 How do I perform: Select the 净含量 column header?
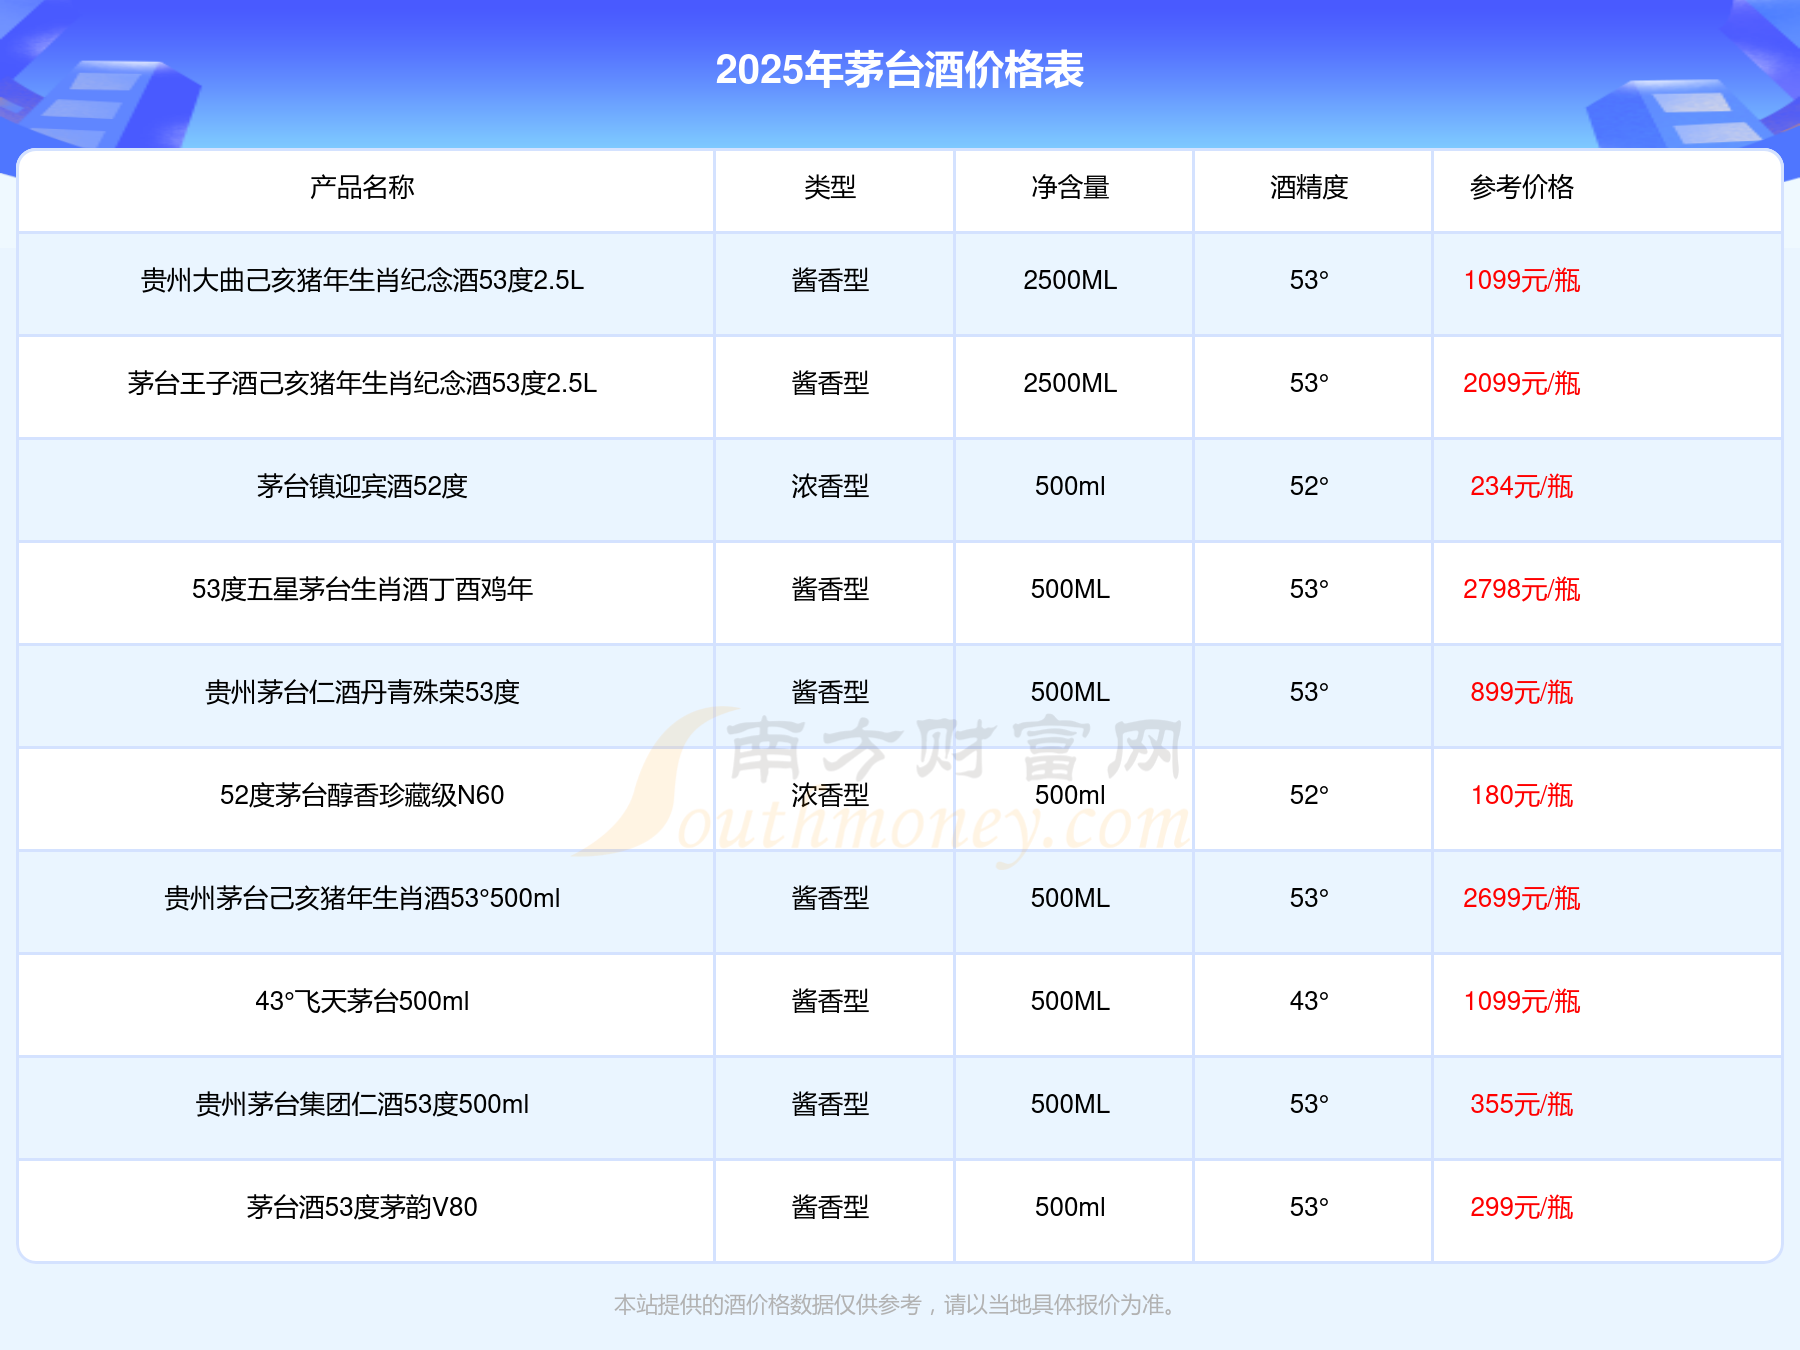(x=1070, y=187)
